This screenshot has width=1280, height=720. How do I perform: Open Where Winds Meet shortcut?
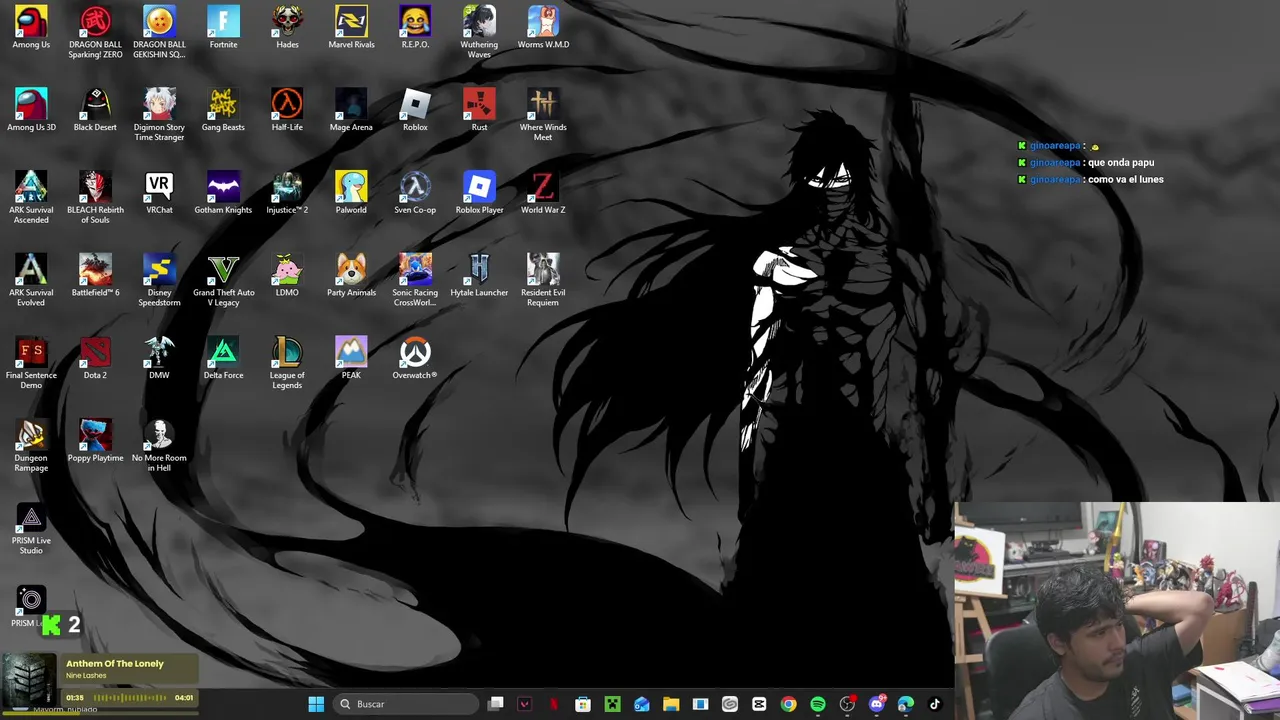[543, 115]
